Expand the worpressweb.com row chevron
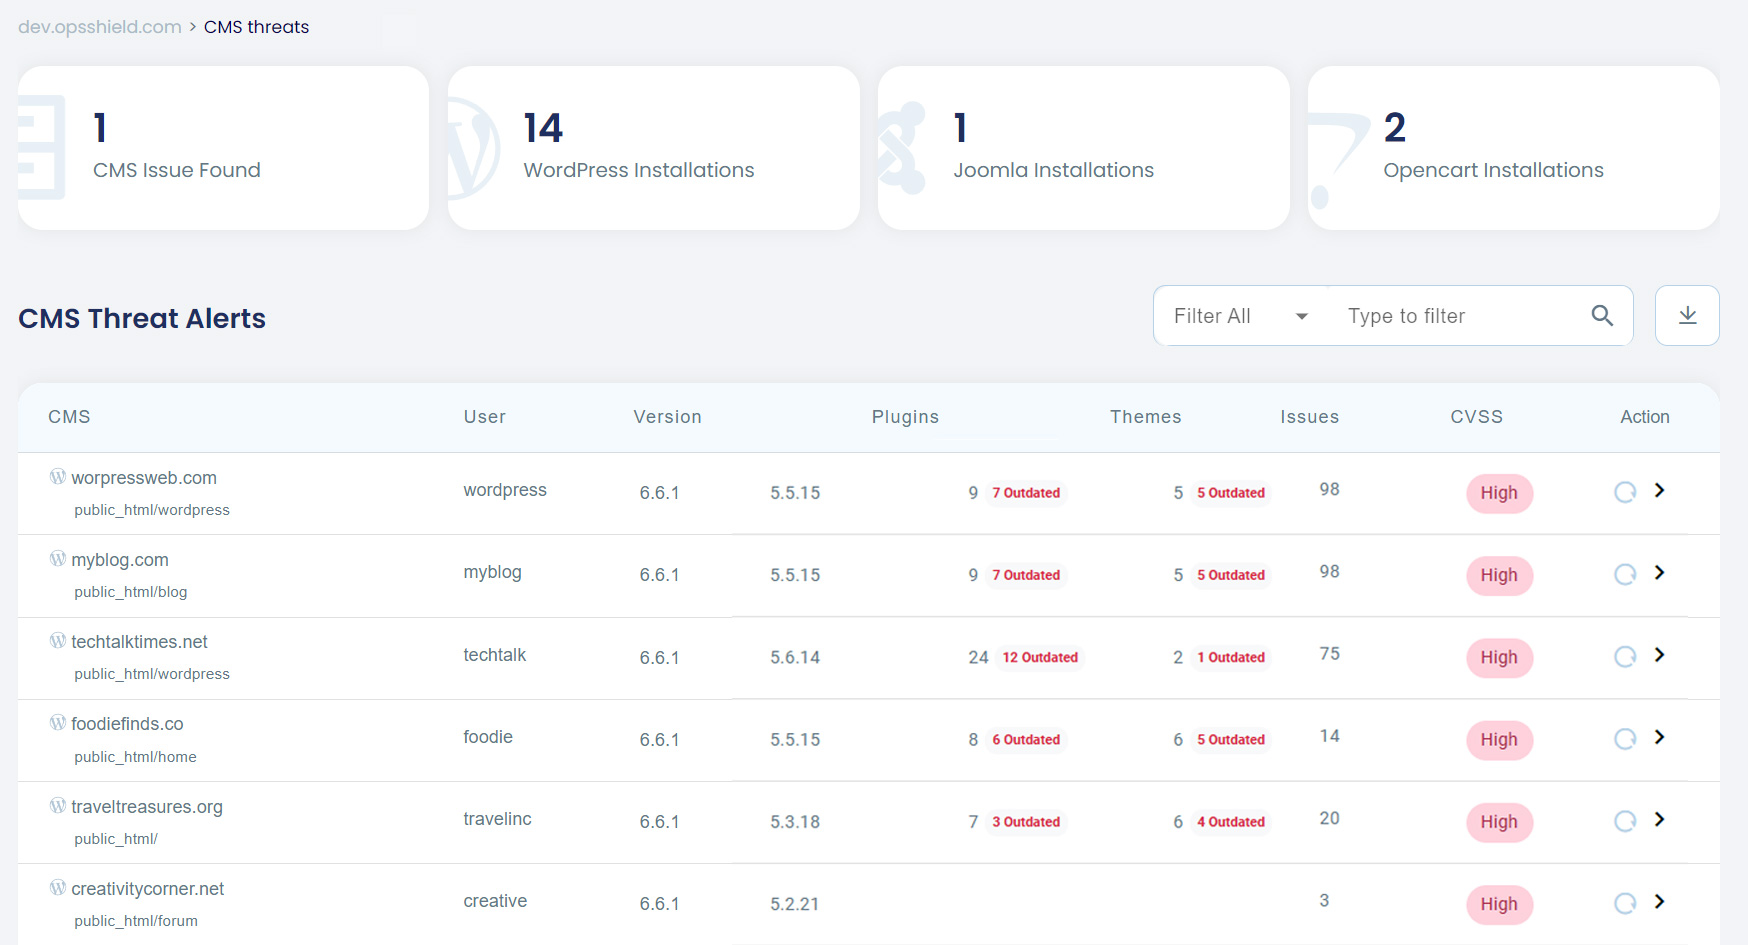Screen dimensions: 1748x945 click(x=1659, y=490)
